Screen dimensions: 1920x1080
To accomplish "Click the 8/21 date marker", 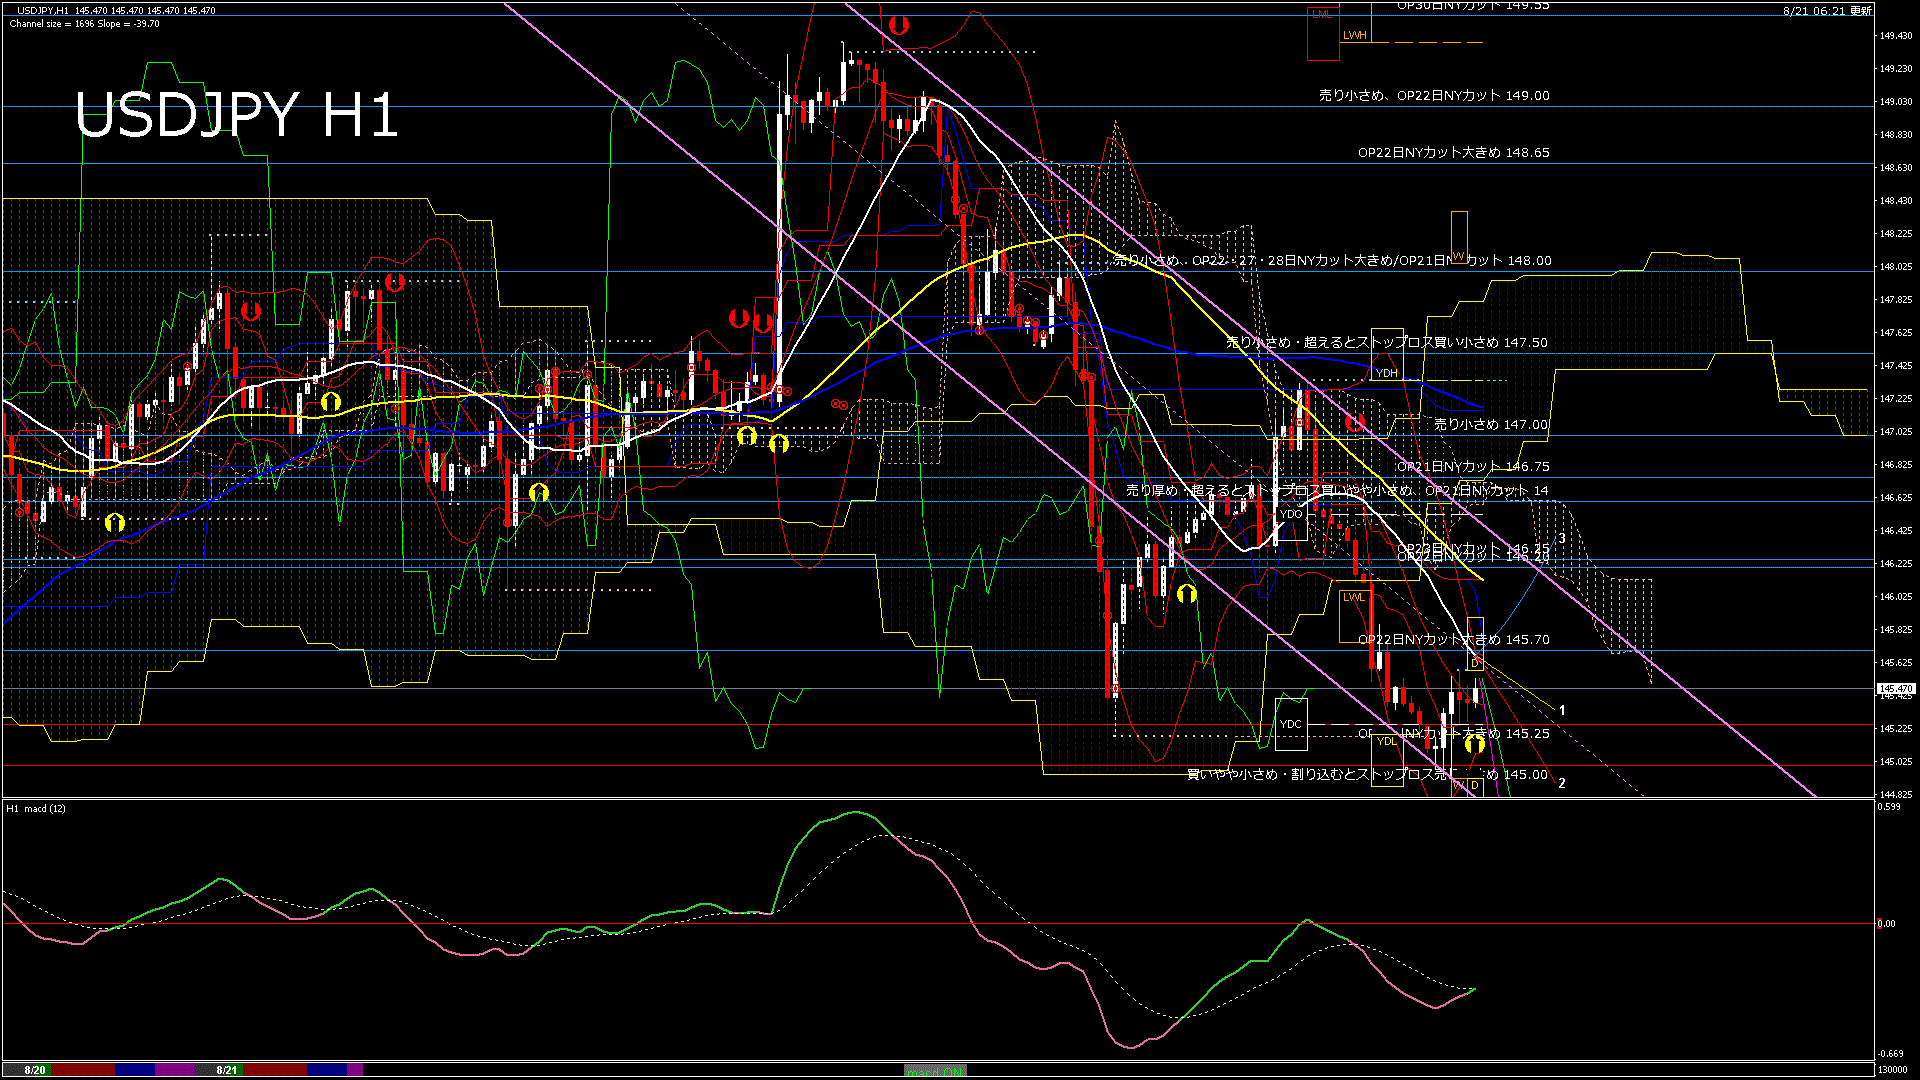I will (227, 1070).
